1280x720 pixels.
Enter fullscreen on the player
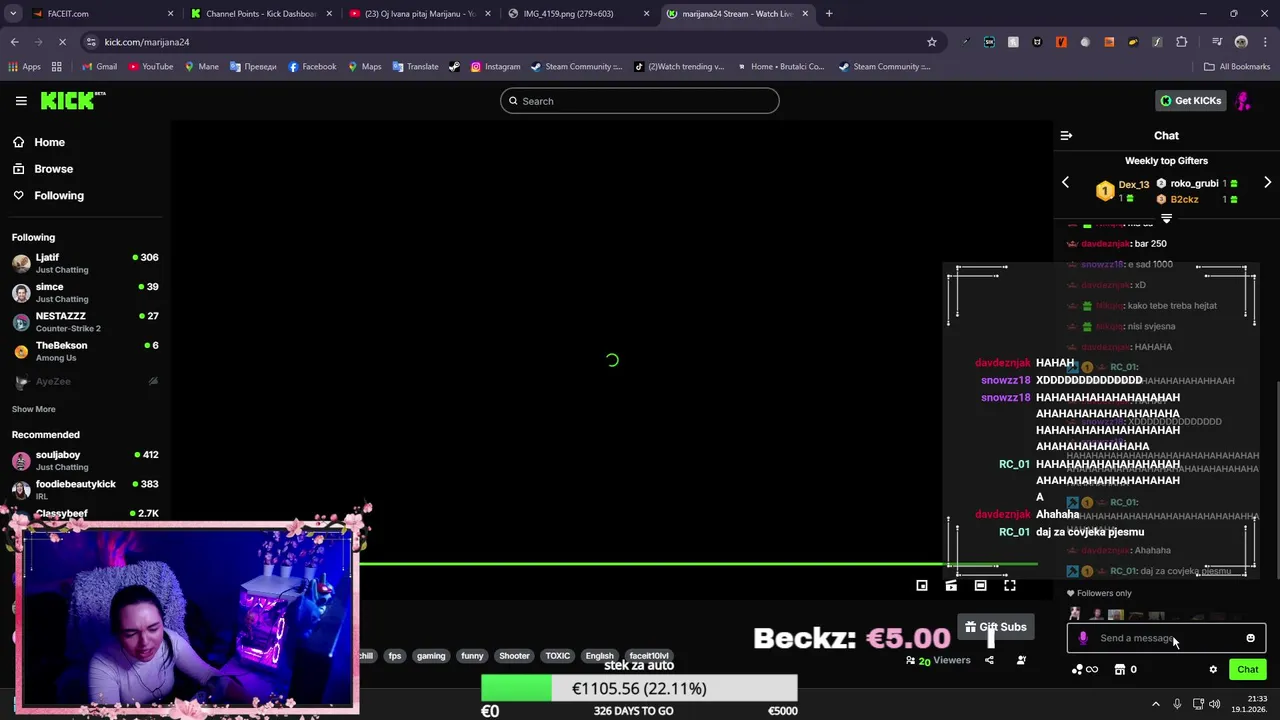click(1010, 586)
